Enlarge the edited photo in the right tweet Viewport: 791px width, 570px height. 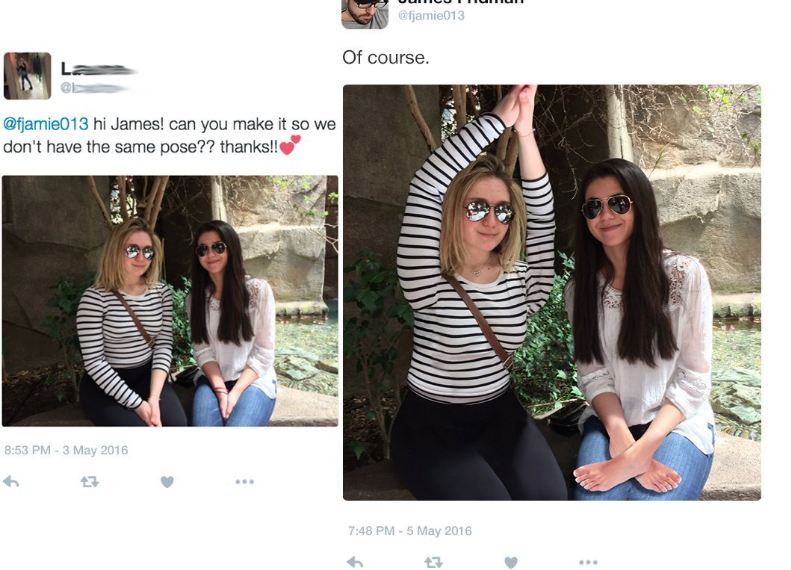tap(551, 292)
